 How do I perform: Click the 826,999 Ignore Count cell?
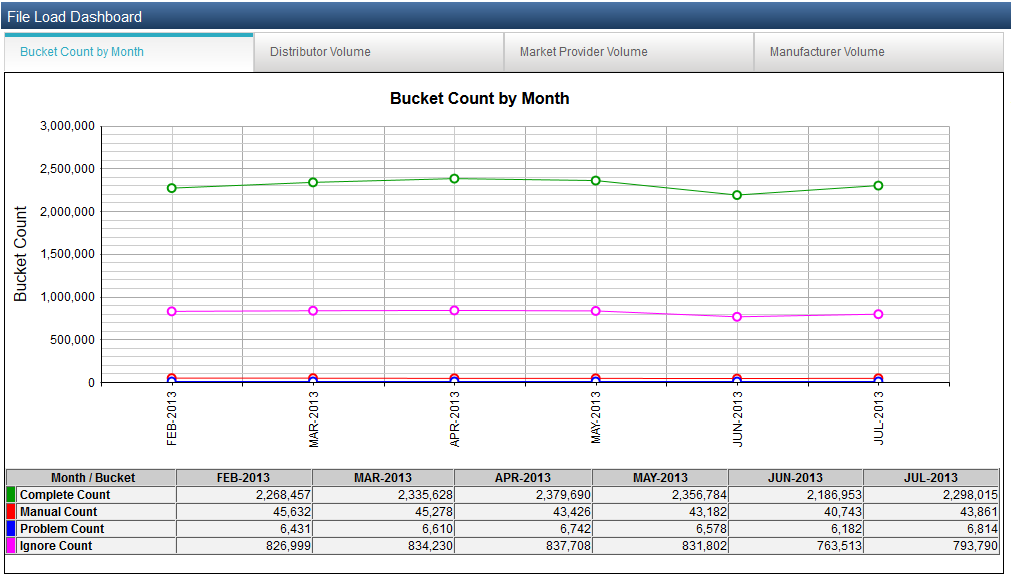pyautogui.click(x=244, y=546)
